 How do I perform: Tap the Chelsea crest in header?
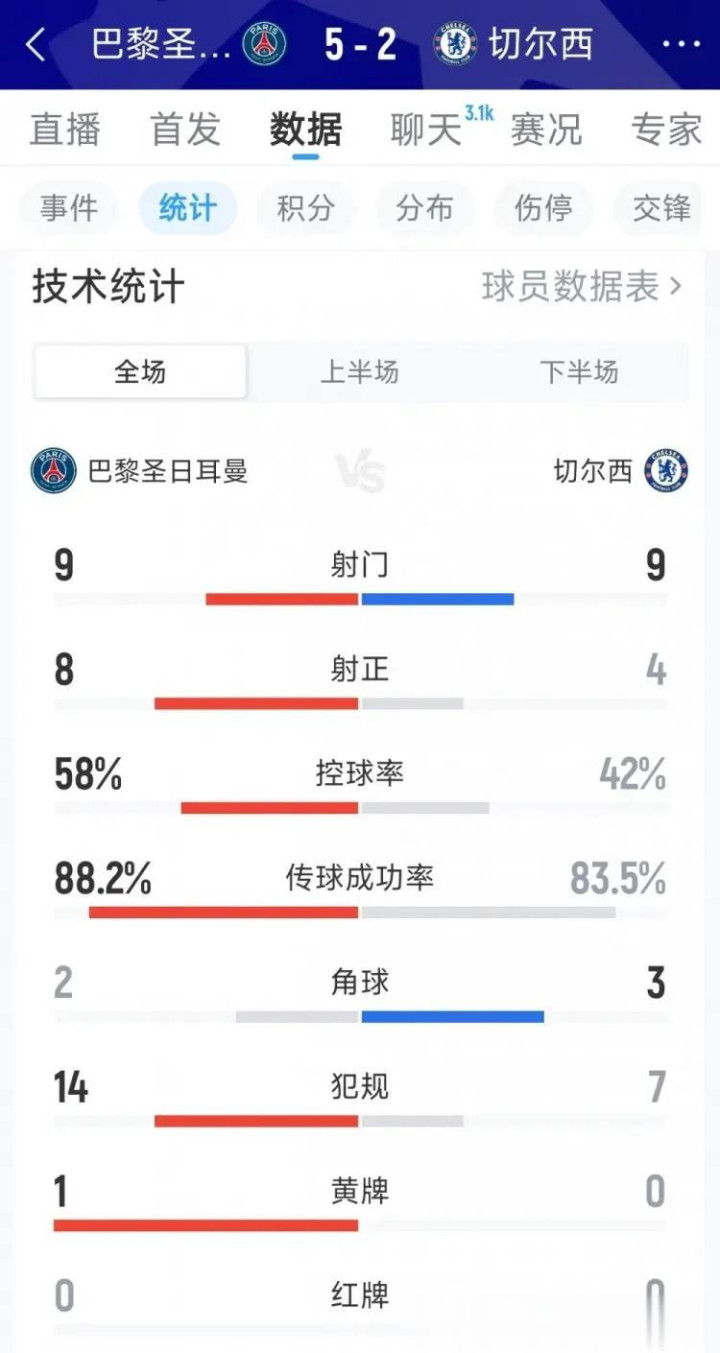455,45
